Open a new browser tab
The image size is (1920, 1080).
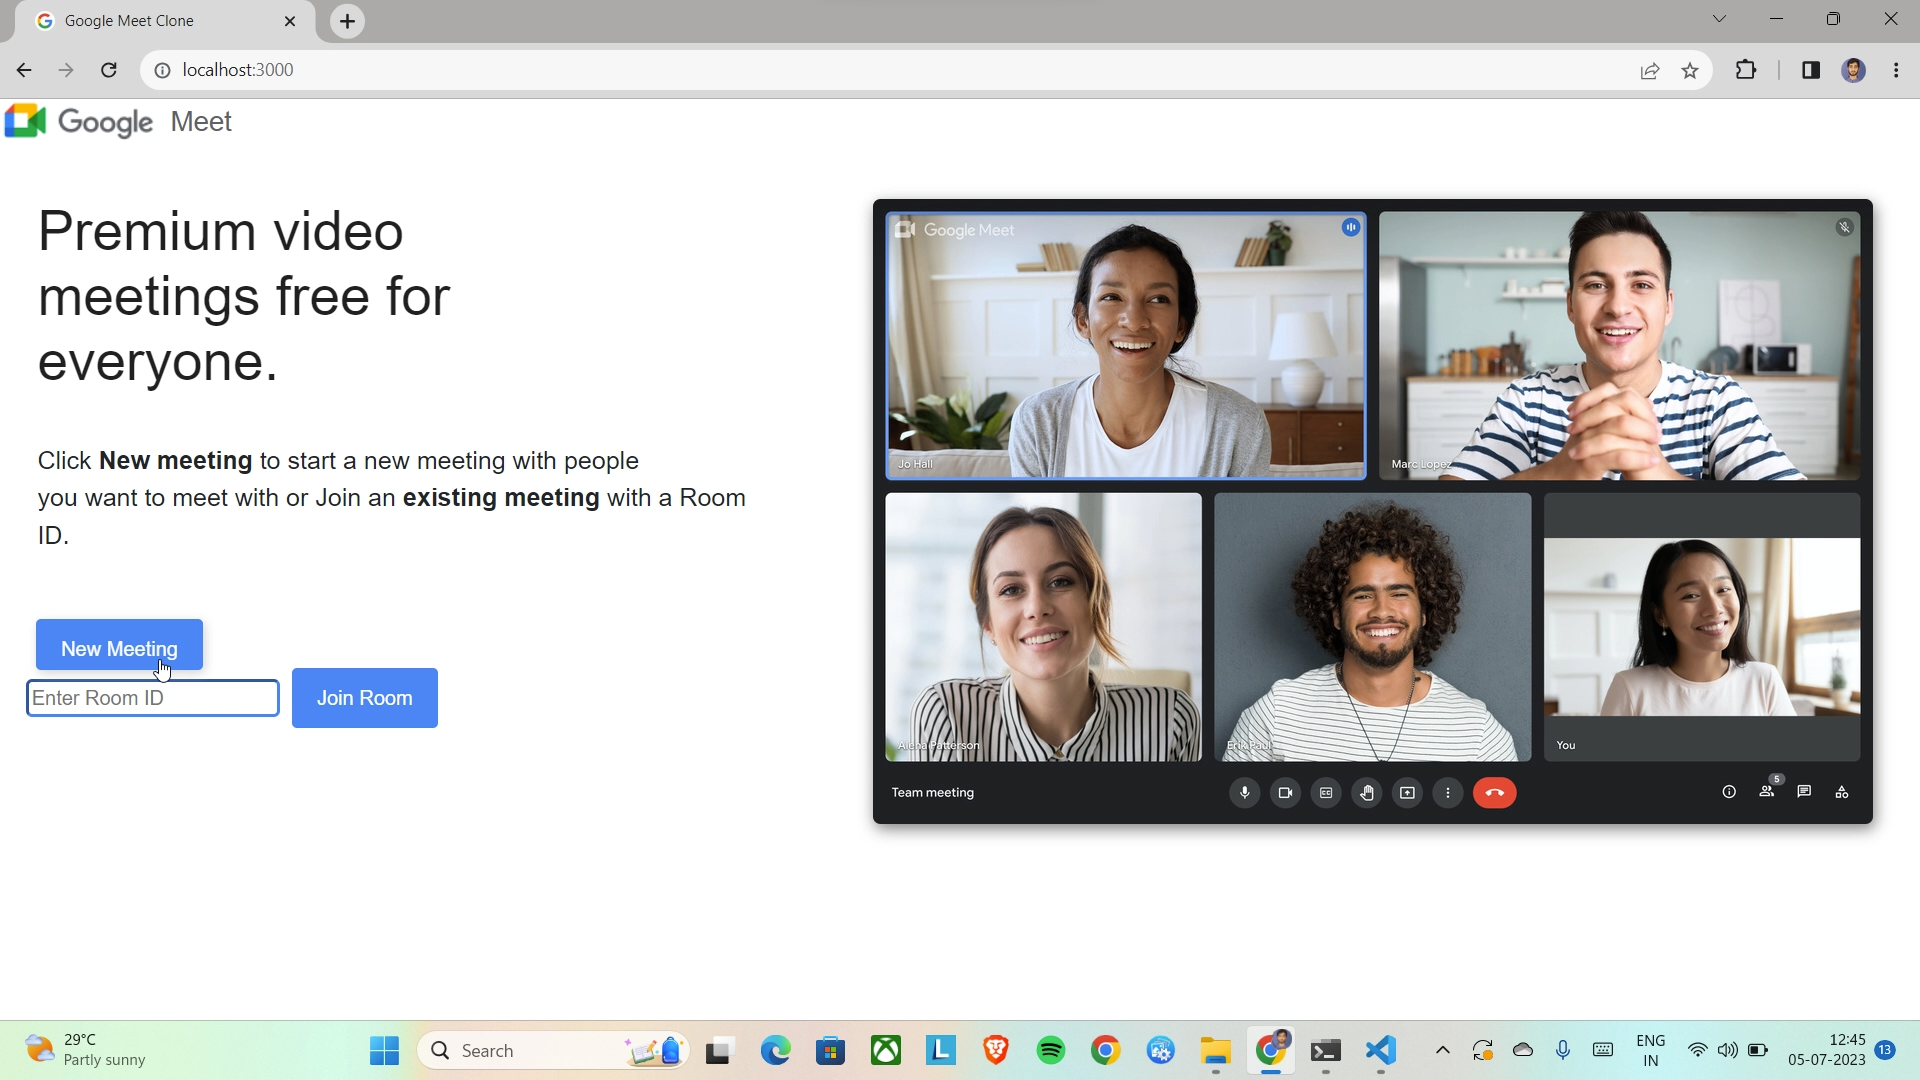click(347, 21)
